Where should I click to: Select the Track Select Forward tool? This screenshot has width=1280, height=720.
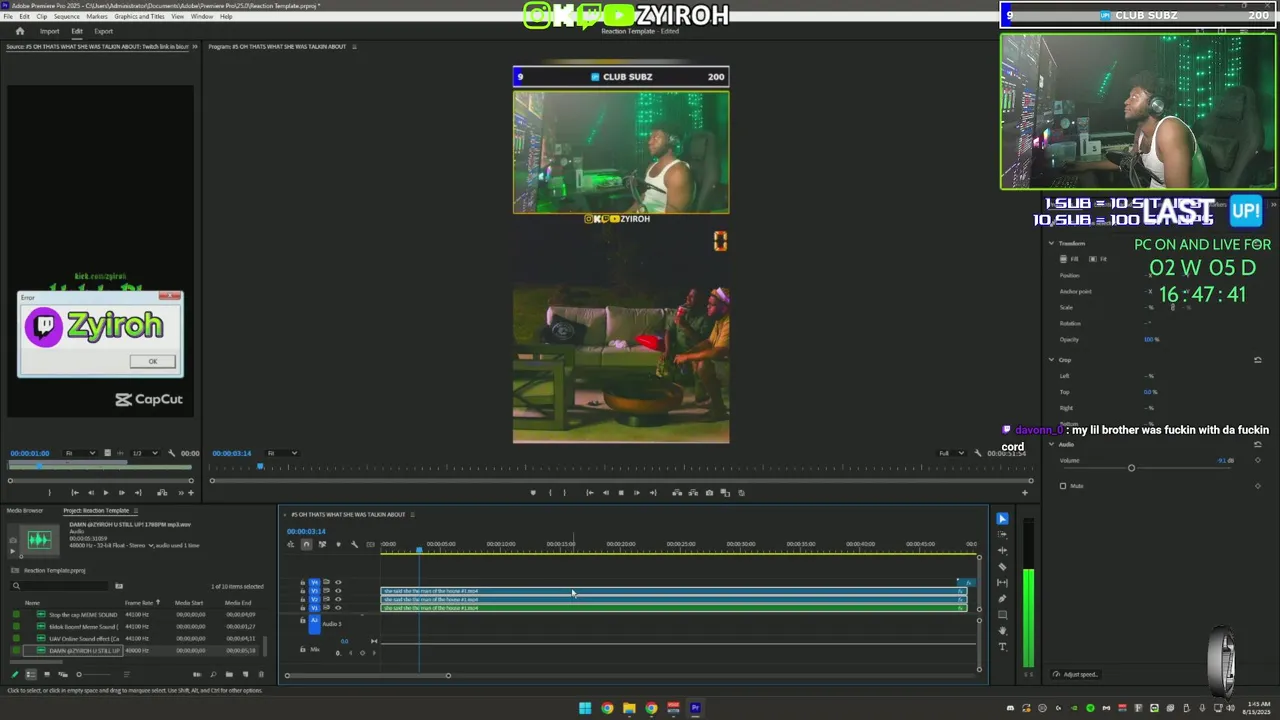[1002, 534]
